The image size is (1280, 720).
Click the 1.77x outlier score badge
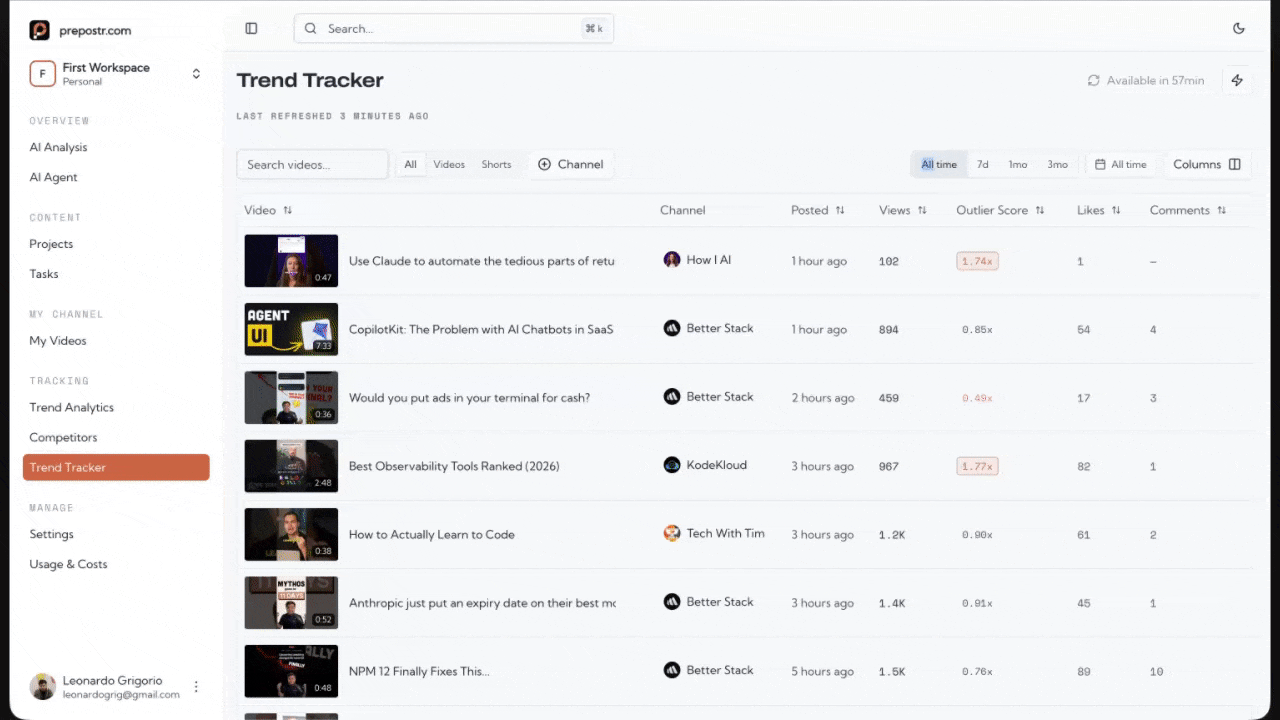tap(977, 466)
